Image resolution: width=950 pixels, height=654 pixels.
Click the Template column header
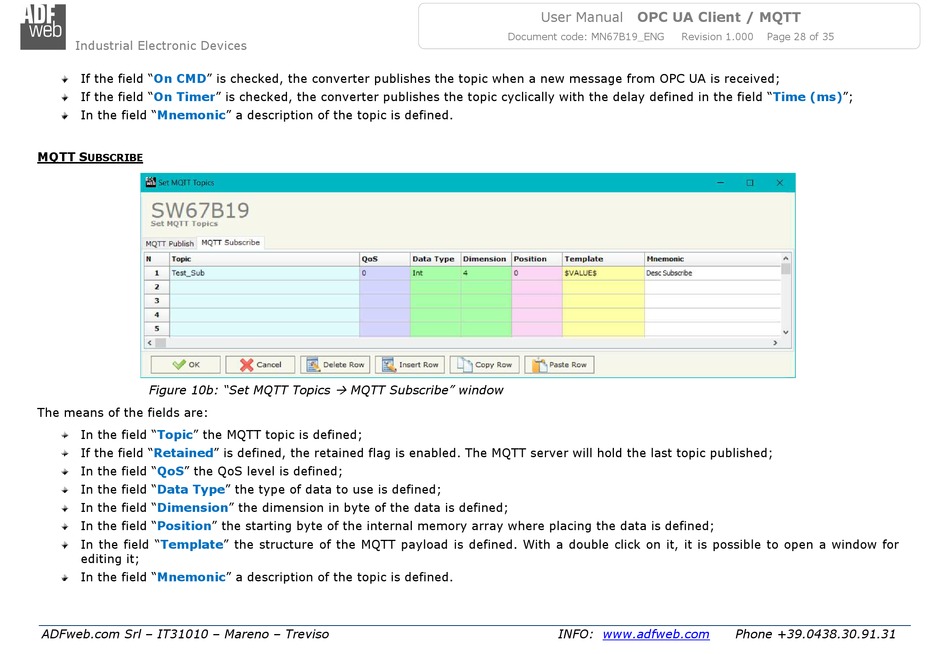[x=603, y=259]
